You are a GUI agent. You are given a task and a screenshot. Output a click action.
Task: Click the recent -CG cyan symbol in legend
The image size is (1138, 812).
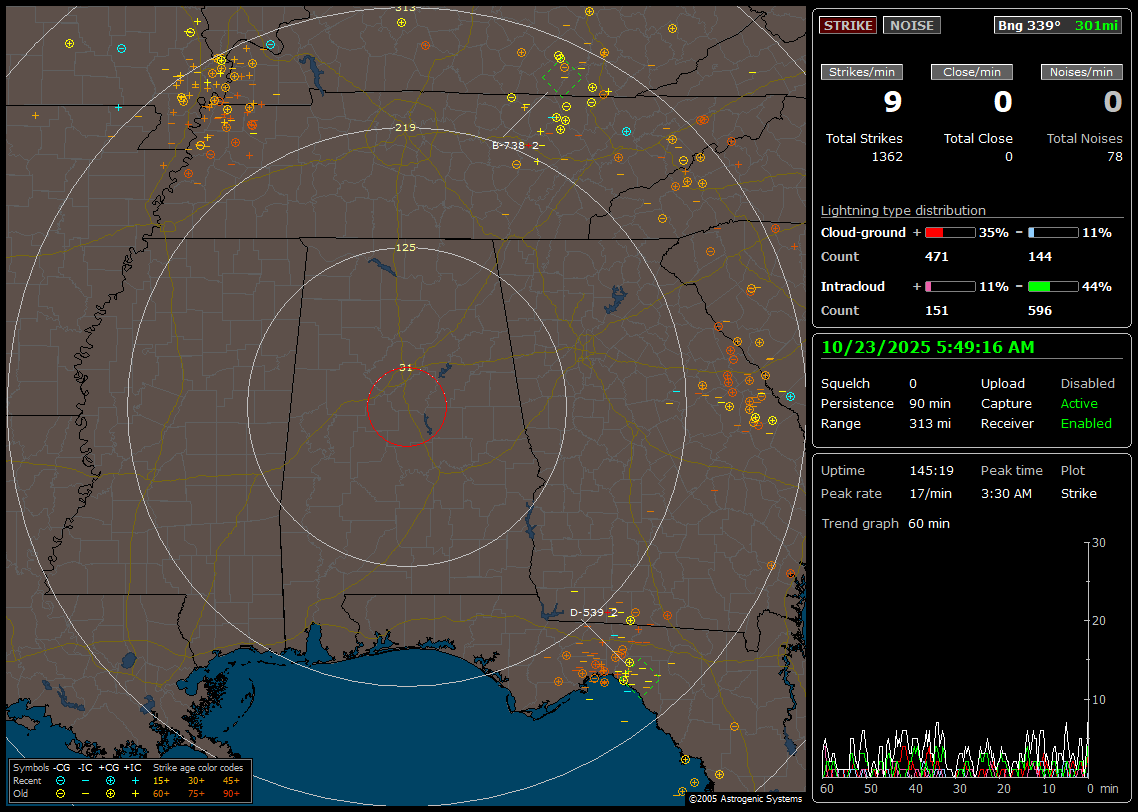pyautogui.click(x=61, y=780)
